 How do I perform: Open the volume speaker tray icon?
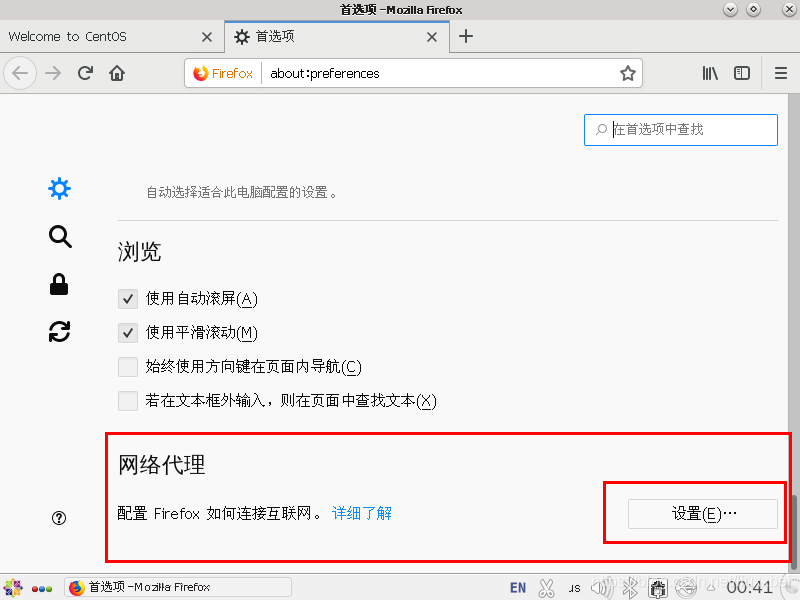click(x=603, y=588)
